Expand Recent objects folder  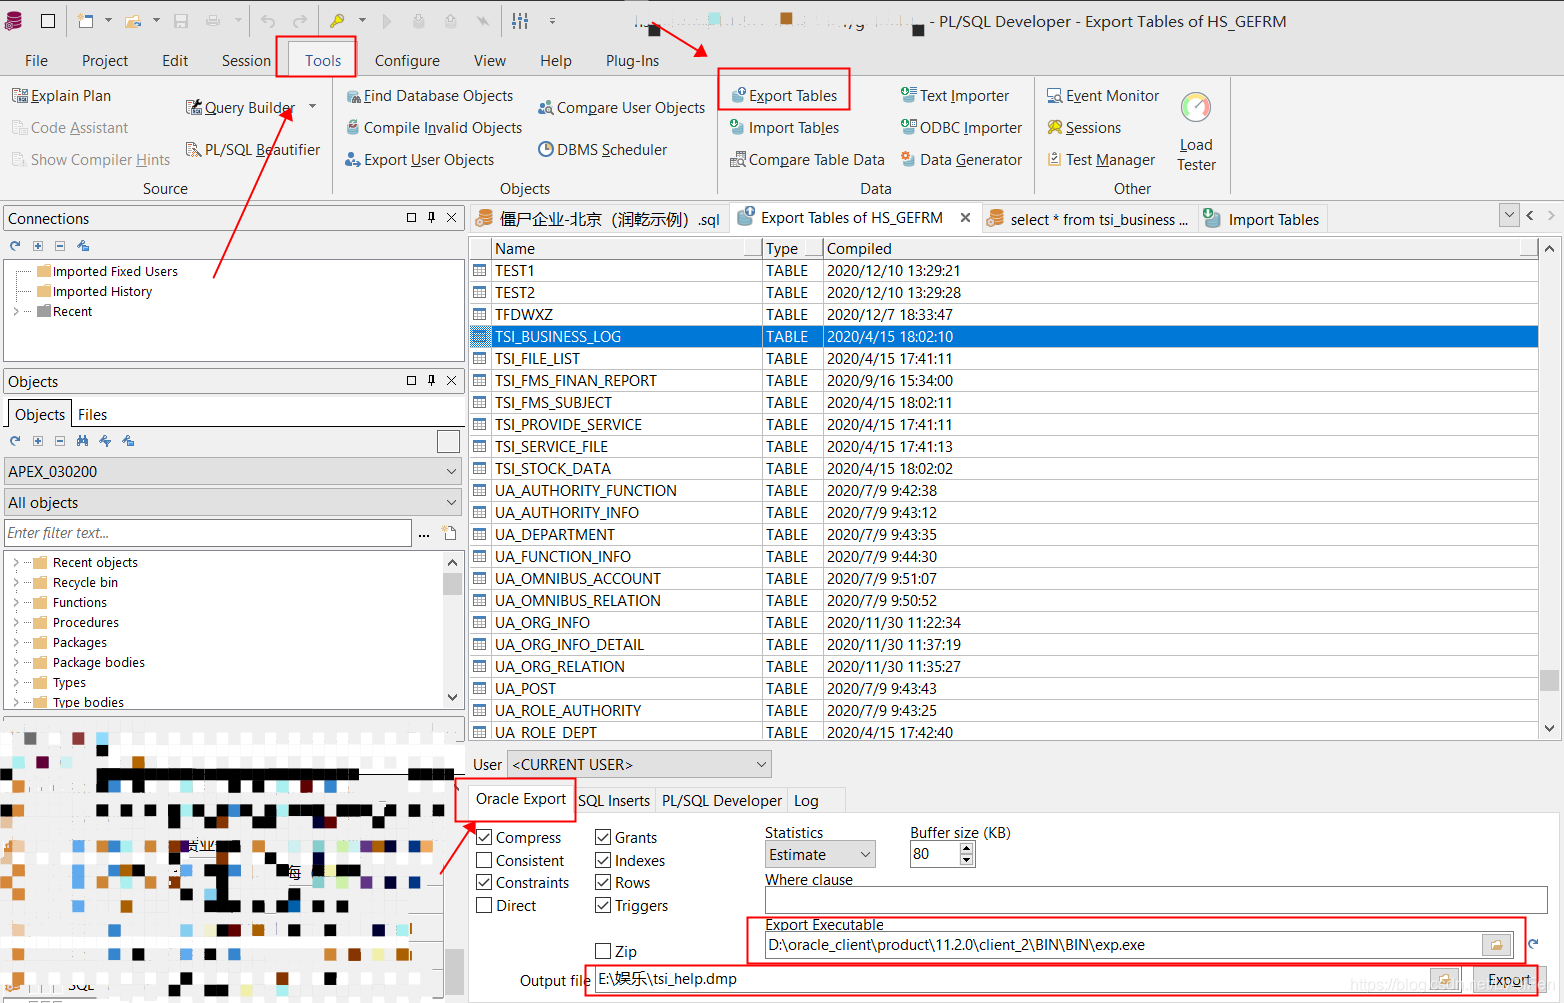[x=16, y=563]
